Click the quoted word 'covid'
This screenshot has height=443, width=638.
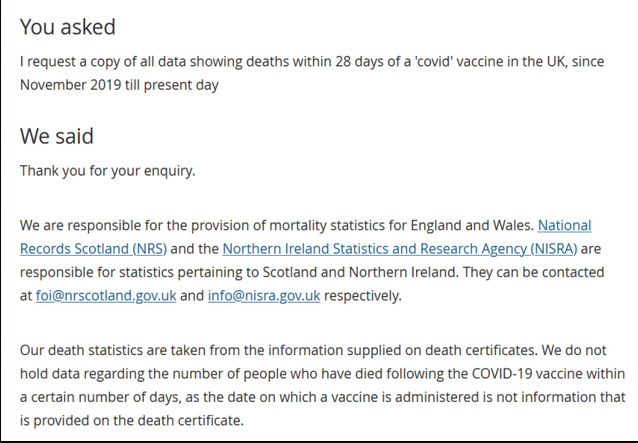pyautogui.click(x=433, y=61)
